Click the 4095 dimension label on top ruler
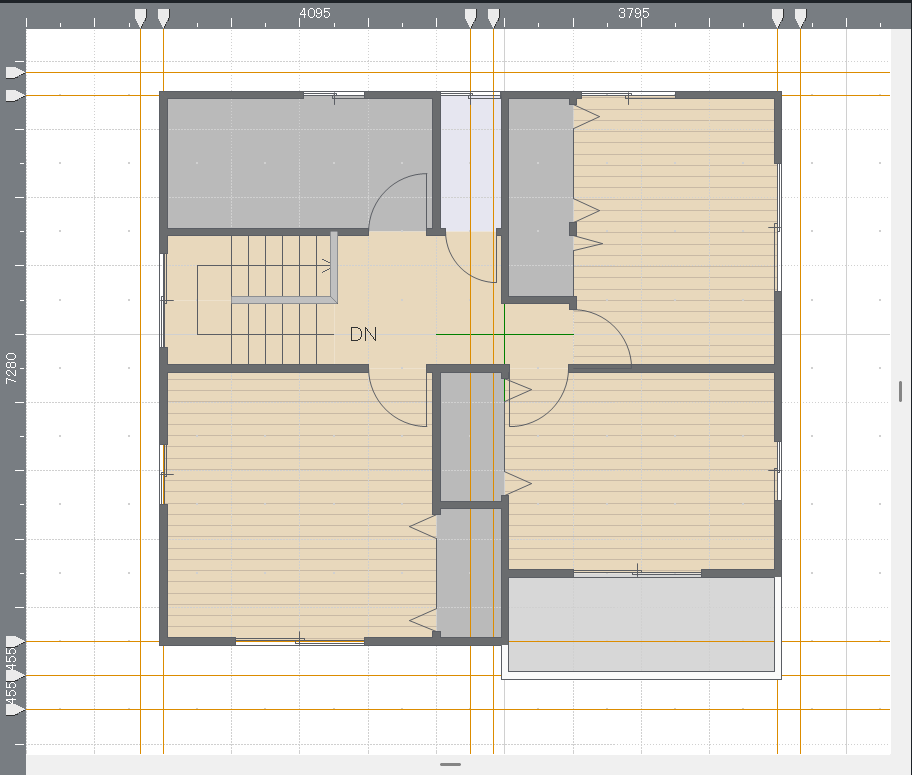This screenshot has width=912, height=775. click(315, 14)
